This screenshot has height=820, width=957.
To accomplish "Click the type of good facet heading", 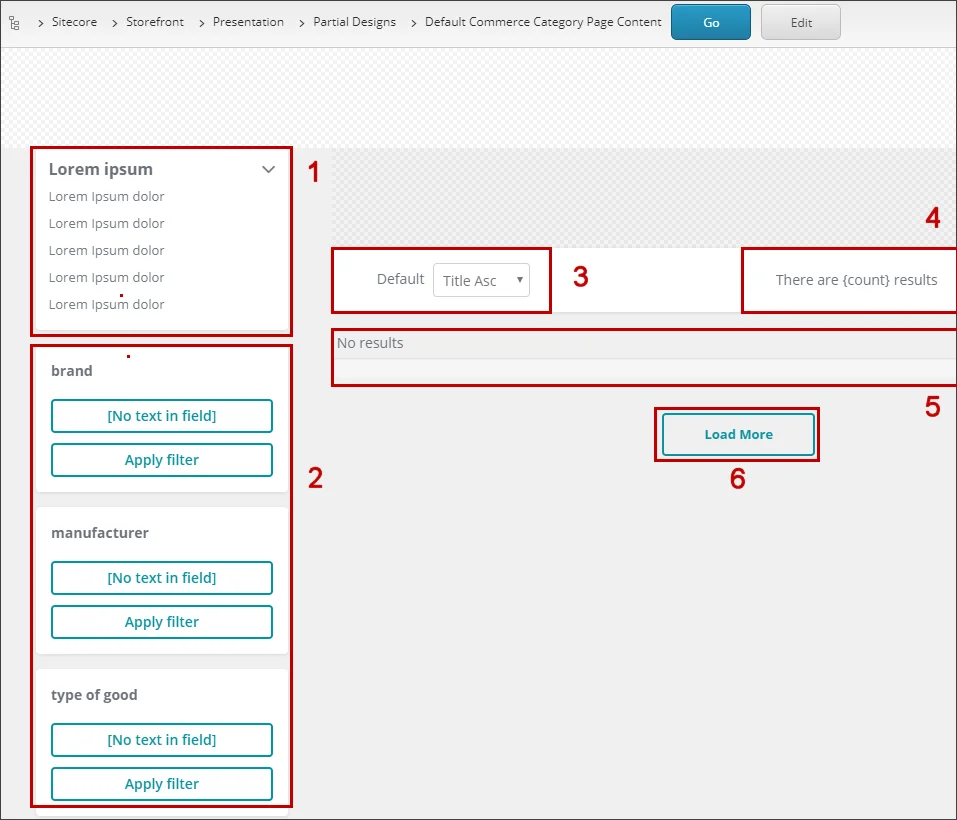I will (95, 695).
